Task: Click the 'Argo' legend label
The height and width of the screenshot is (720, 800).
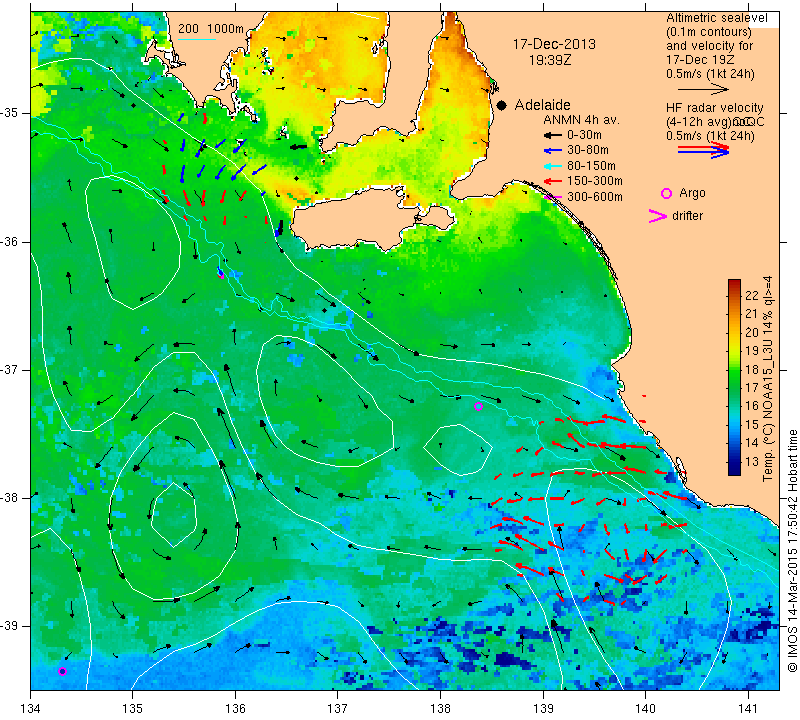Action: pyautogui.click(x=692, y=193)
